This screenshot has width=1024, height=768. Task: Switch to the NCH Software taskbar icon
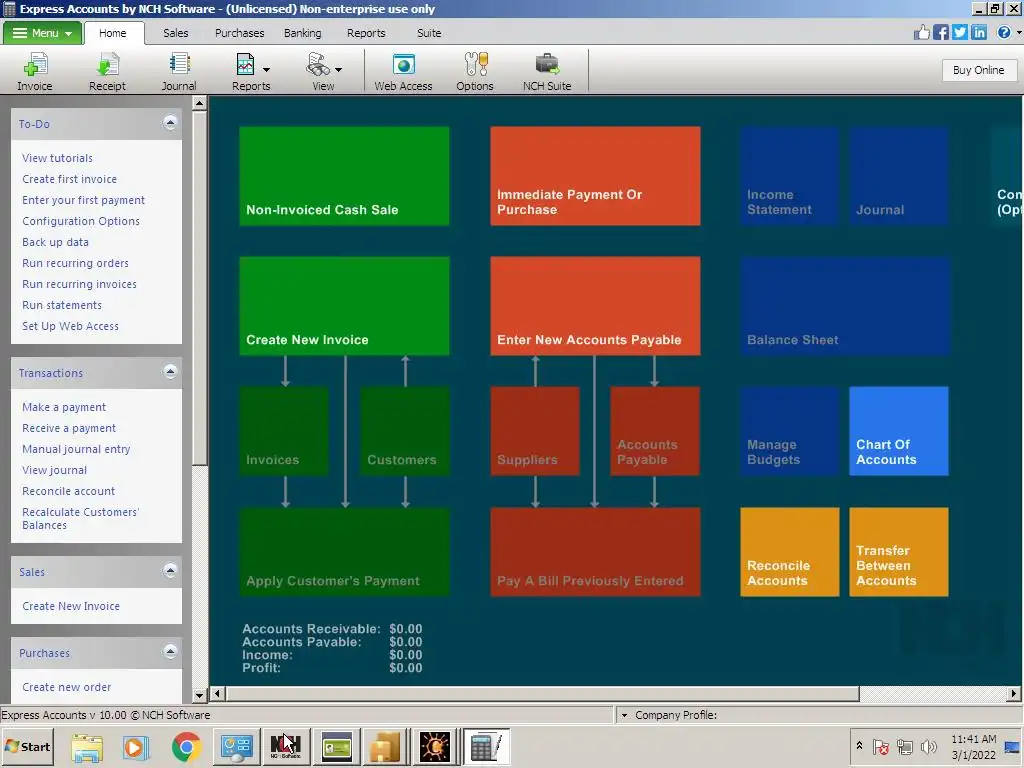[285, 746]
